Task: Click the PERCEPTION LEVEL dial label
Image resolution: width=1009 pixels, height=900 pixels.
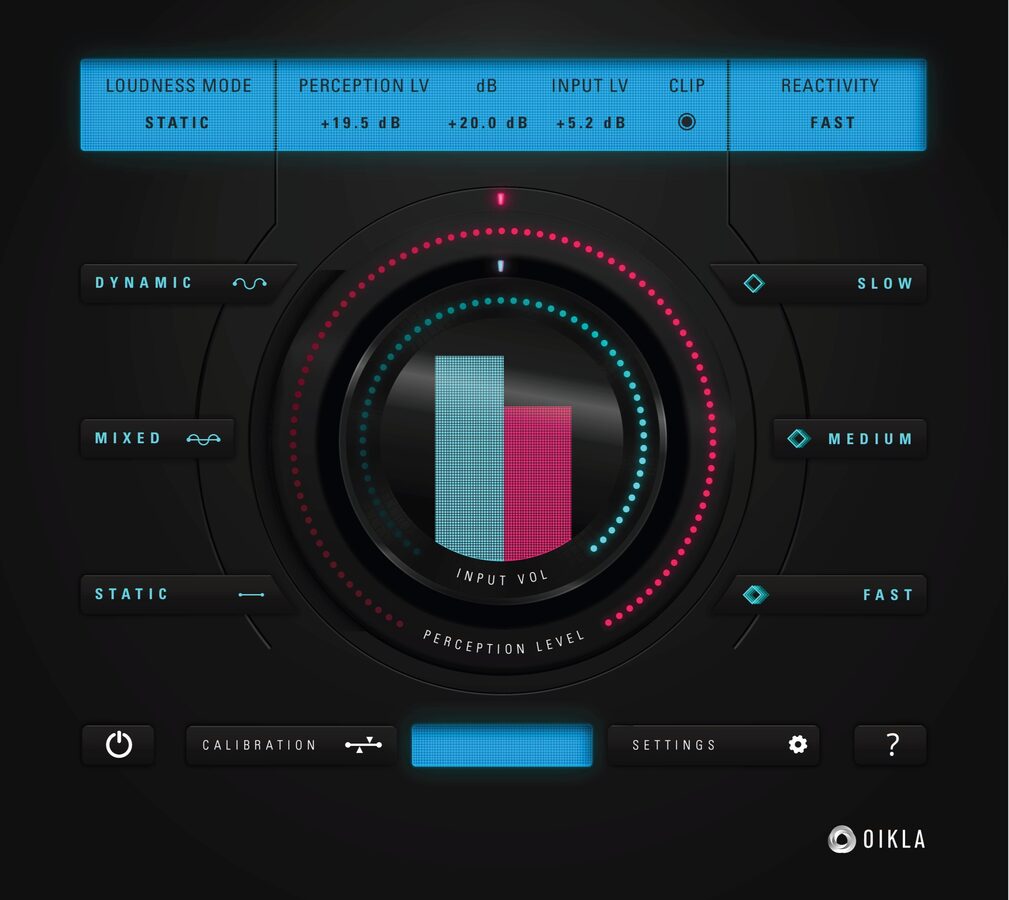Action: 504,643
